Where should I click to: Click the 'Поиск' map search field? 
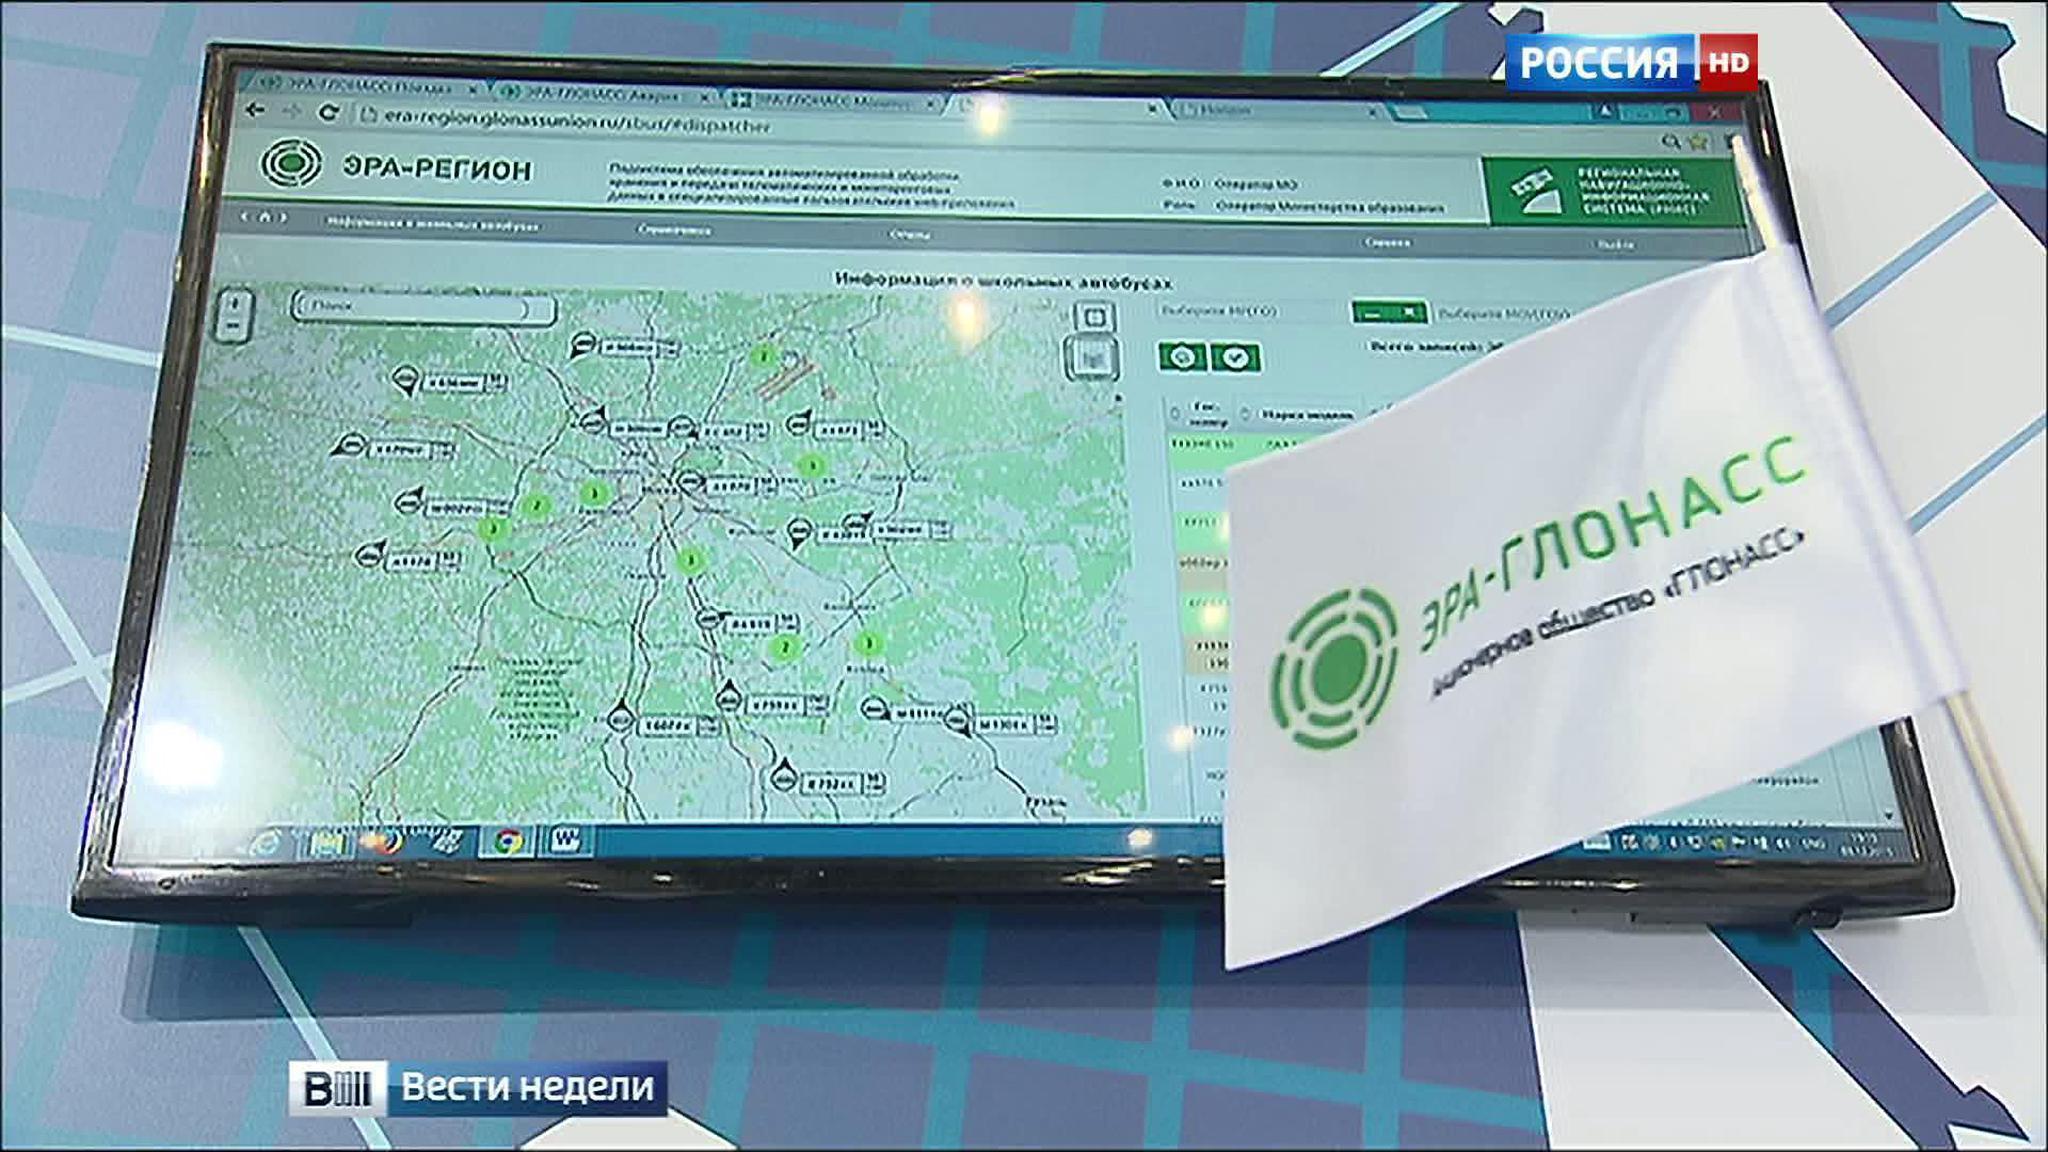pyautogui.click(x=422, y=308)
